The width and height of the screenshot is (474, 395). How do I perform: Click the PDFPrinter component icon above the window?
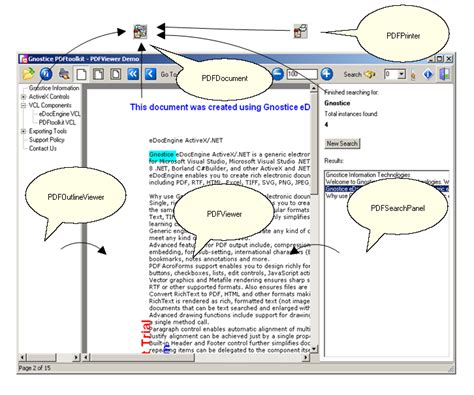coord(300,31)
